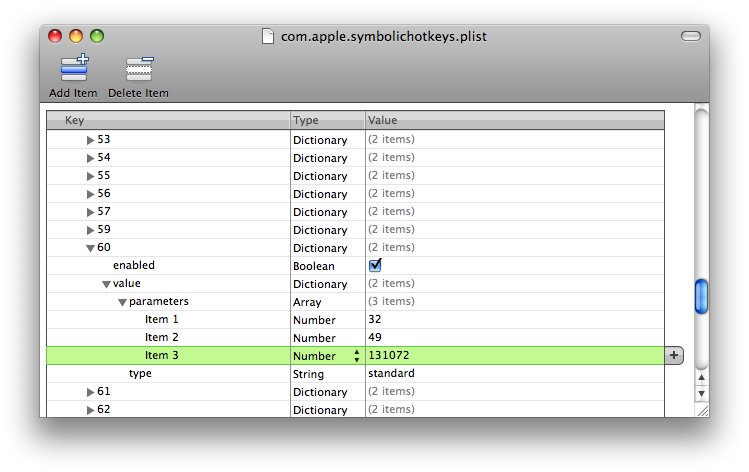This screenshot has height=472, width=749.
Task: Click the document proxy icon in title bar
Action: [268, 36]
